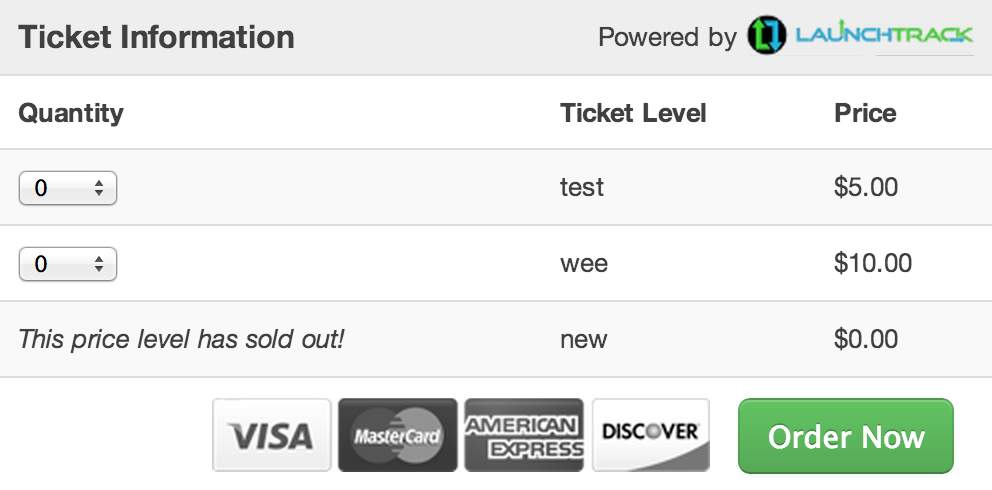The image size is (992, 490).
Task: Open quantity dropdown for wee ticket
Action: (x=68, y=264)
